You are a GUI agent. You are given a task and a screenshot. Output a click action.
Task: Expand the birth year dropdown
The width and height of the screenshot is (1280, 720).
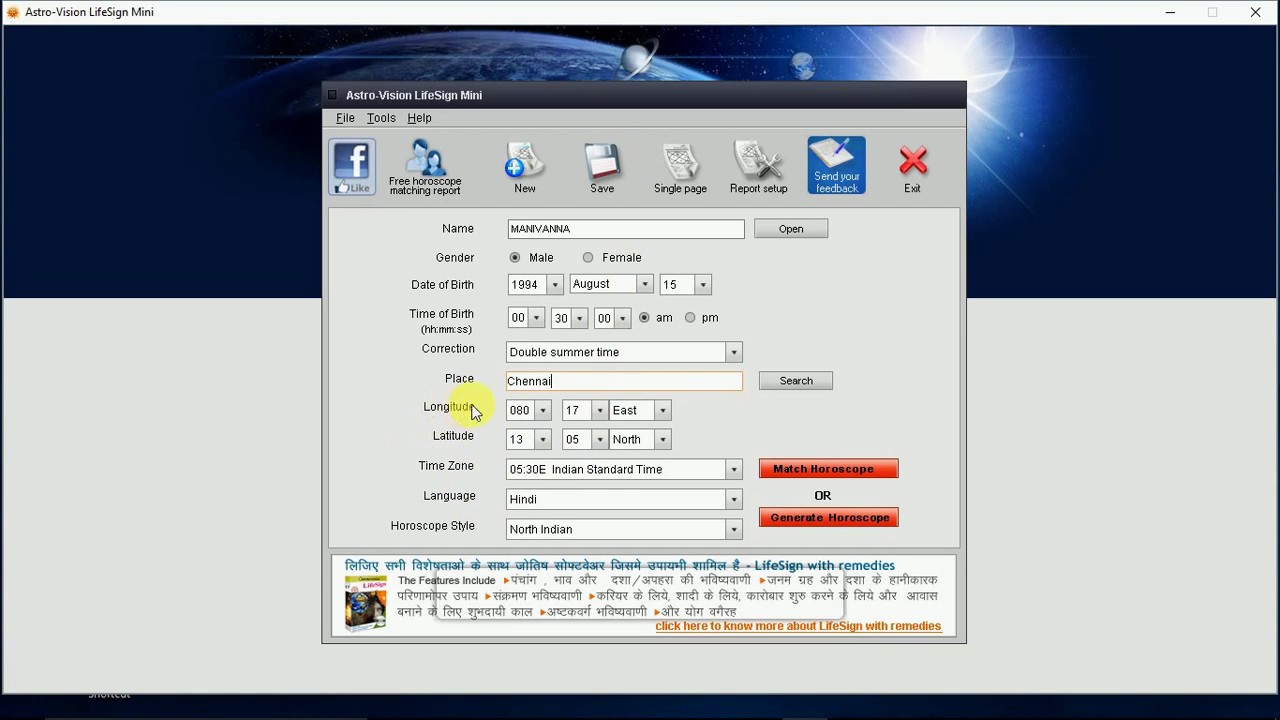(x=555, y=285)
